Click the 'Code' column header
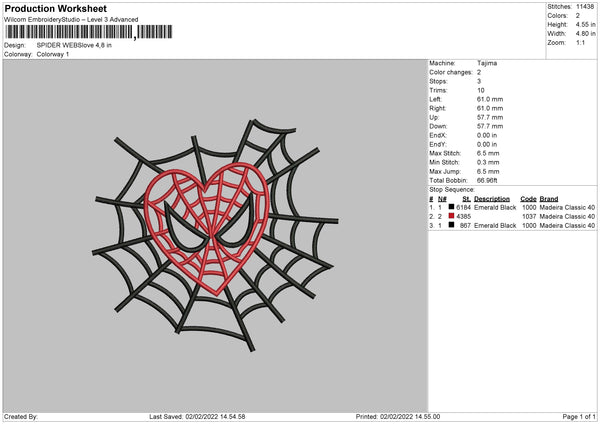Screen dimensions: 600x424 point(528,199)
